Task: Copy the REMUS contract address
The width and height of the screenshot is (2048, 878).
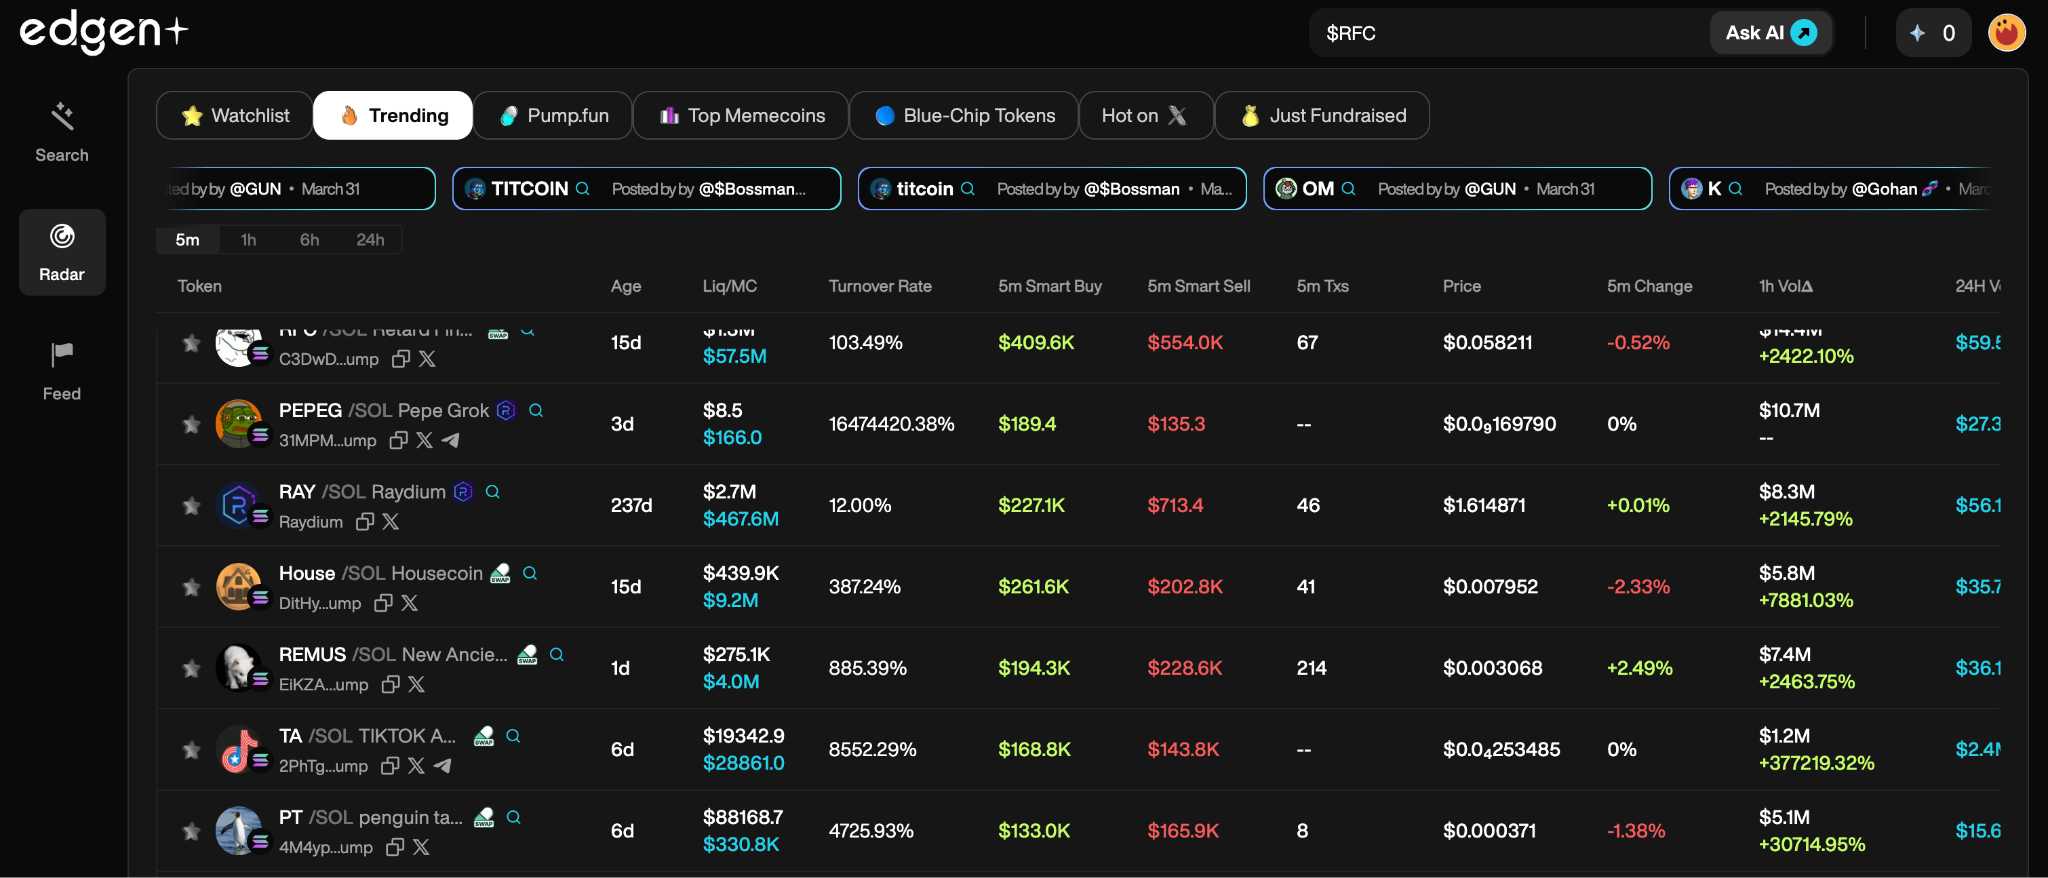Action: click(x=391, y=685)
